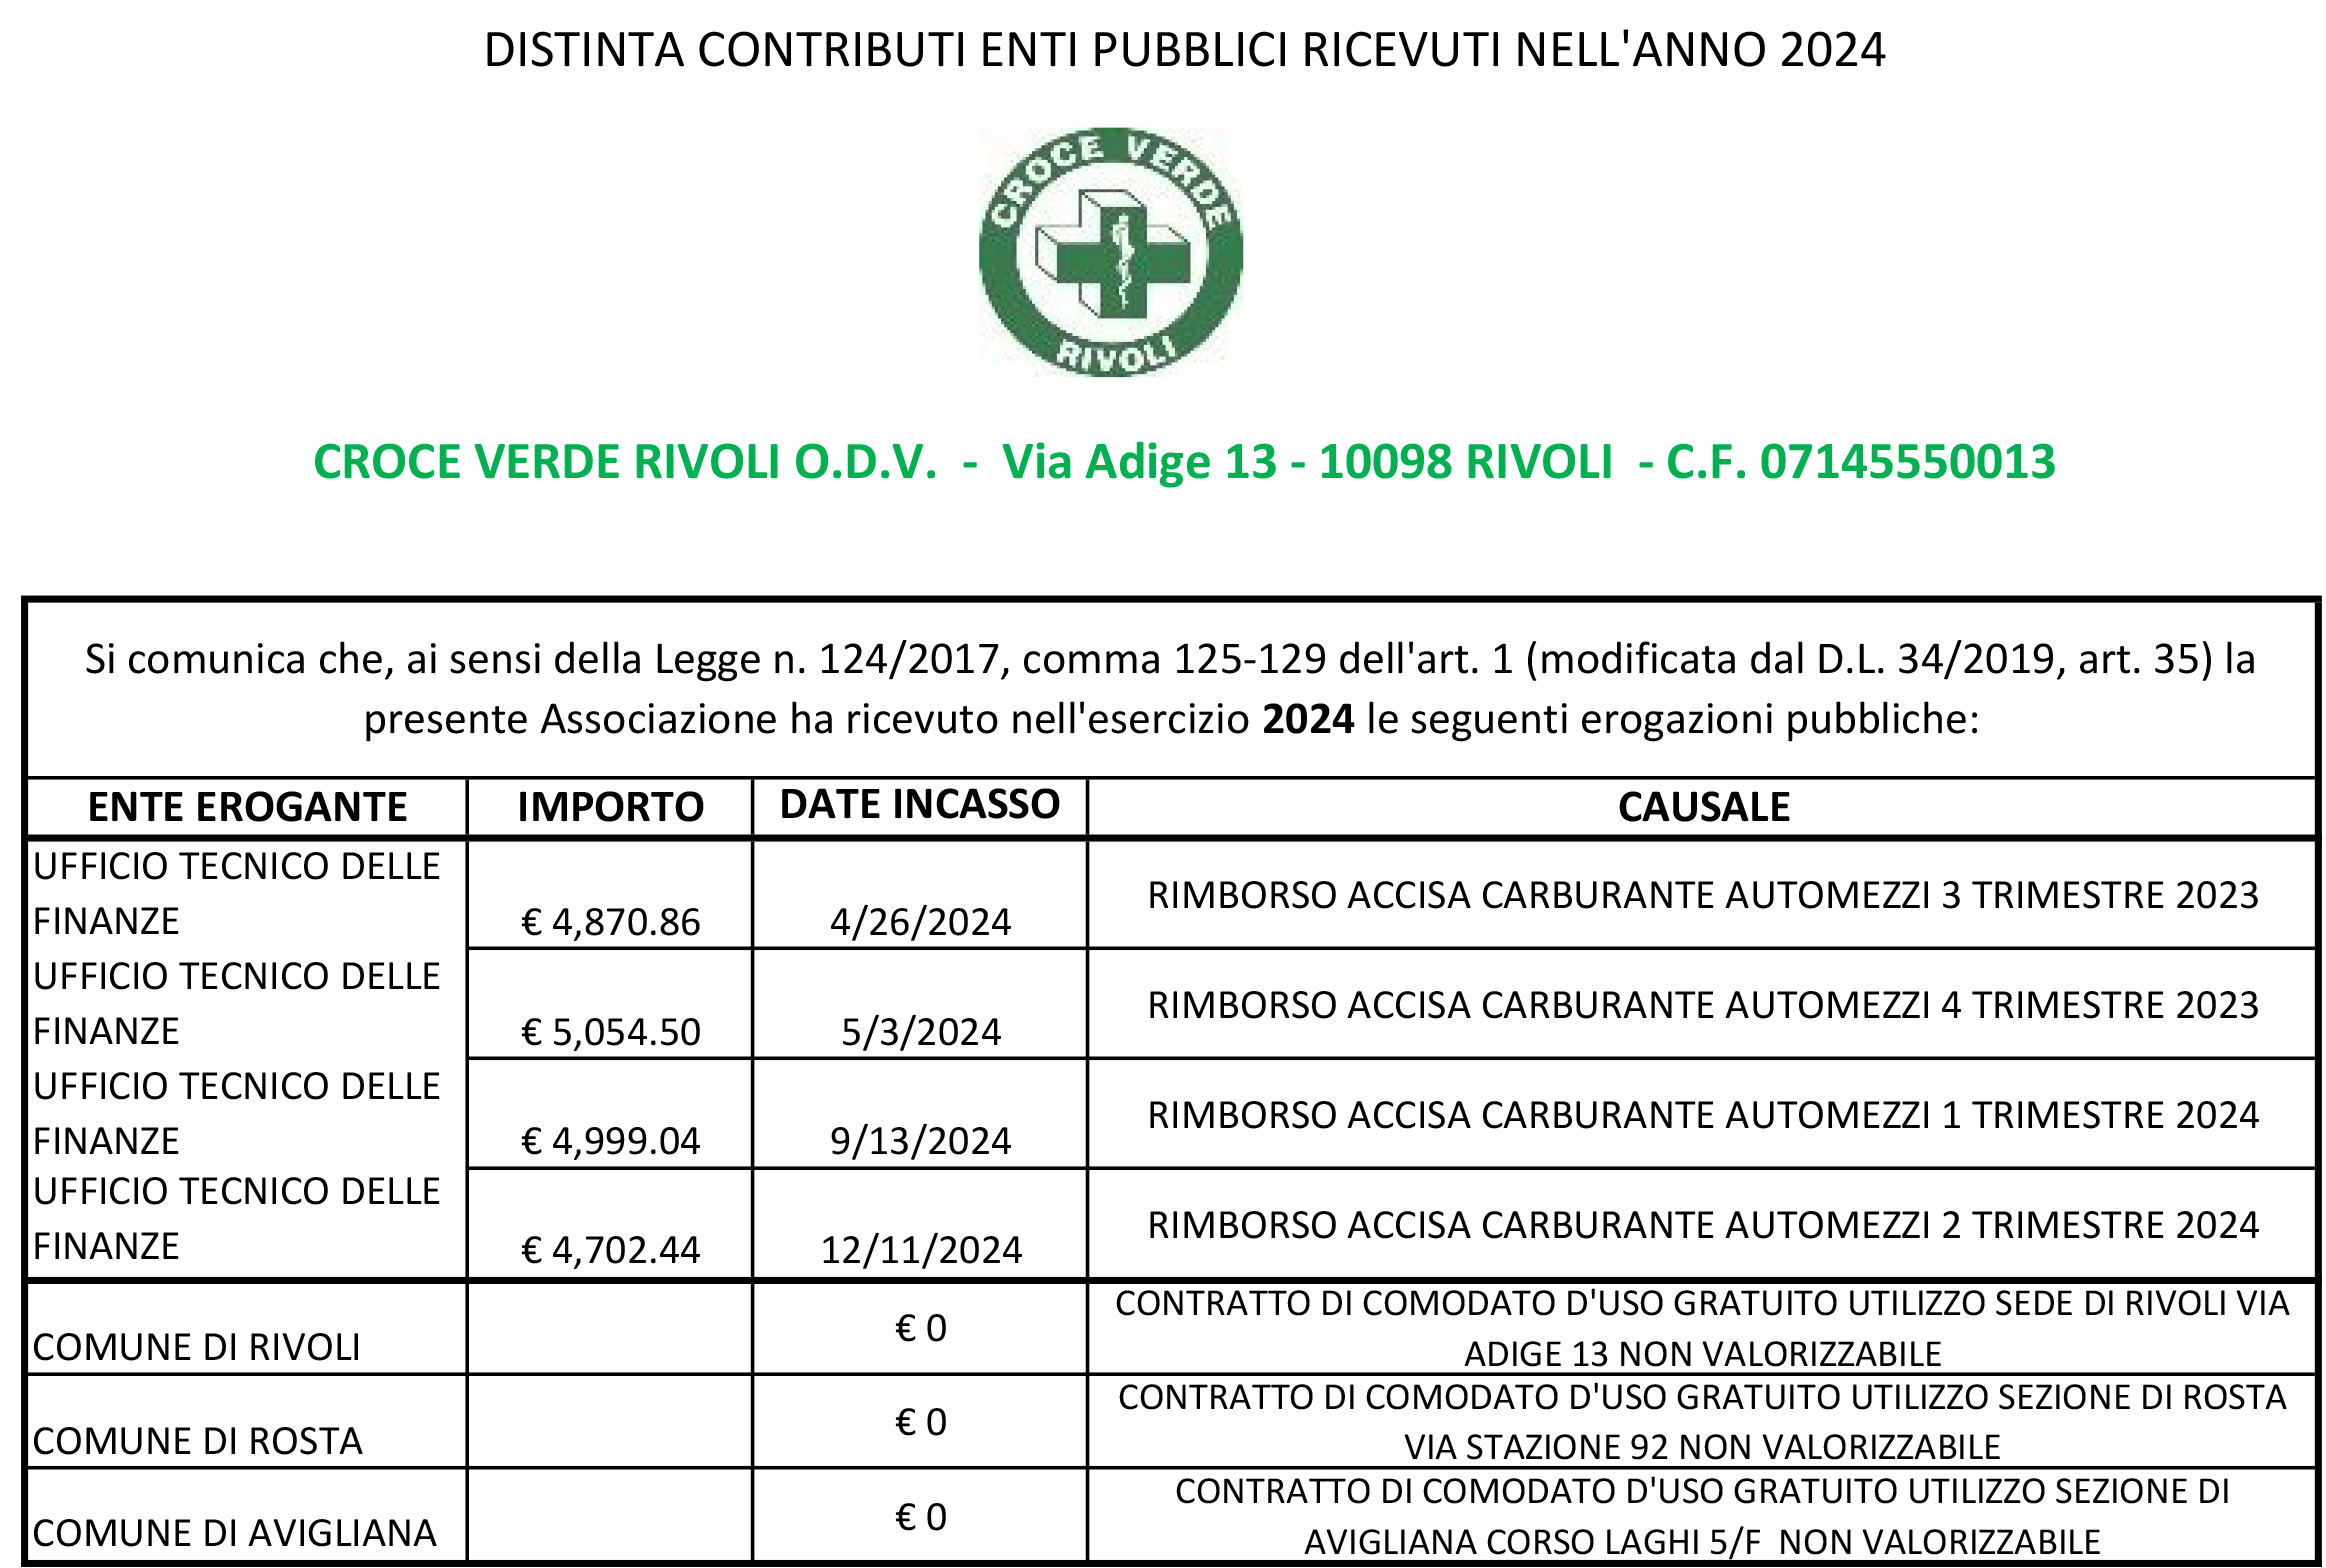Click the causale mentioning 'SEDE DI RIVOLI VIA ADIGE 13'
Screen dimensions: 2326x1568
point(1702,1329)
